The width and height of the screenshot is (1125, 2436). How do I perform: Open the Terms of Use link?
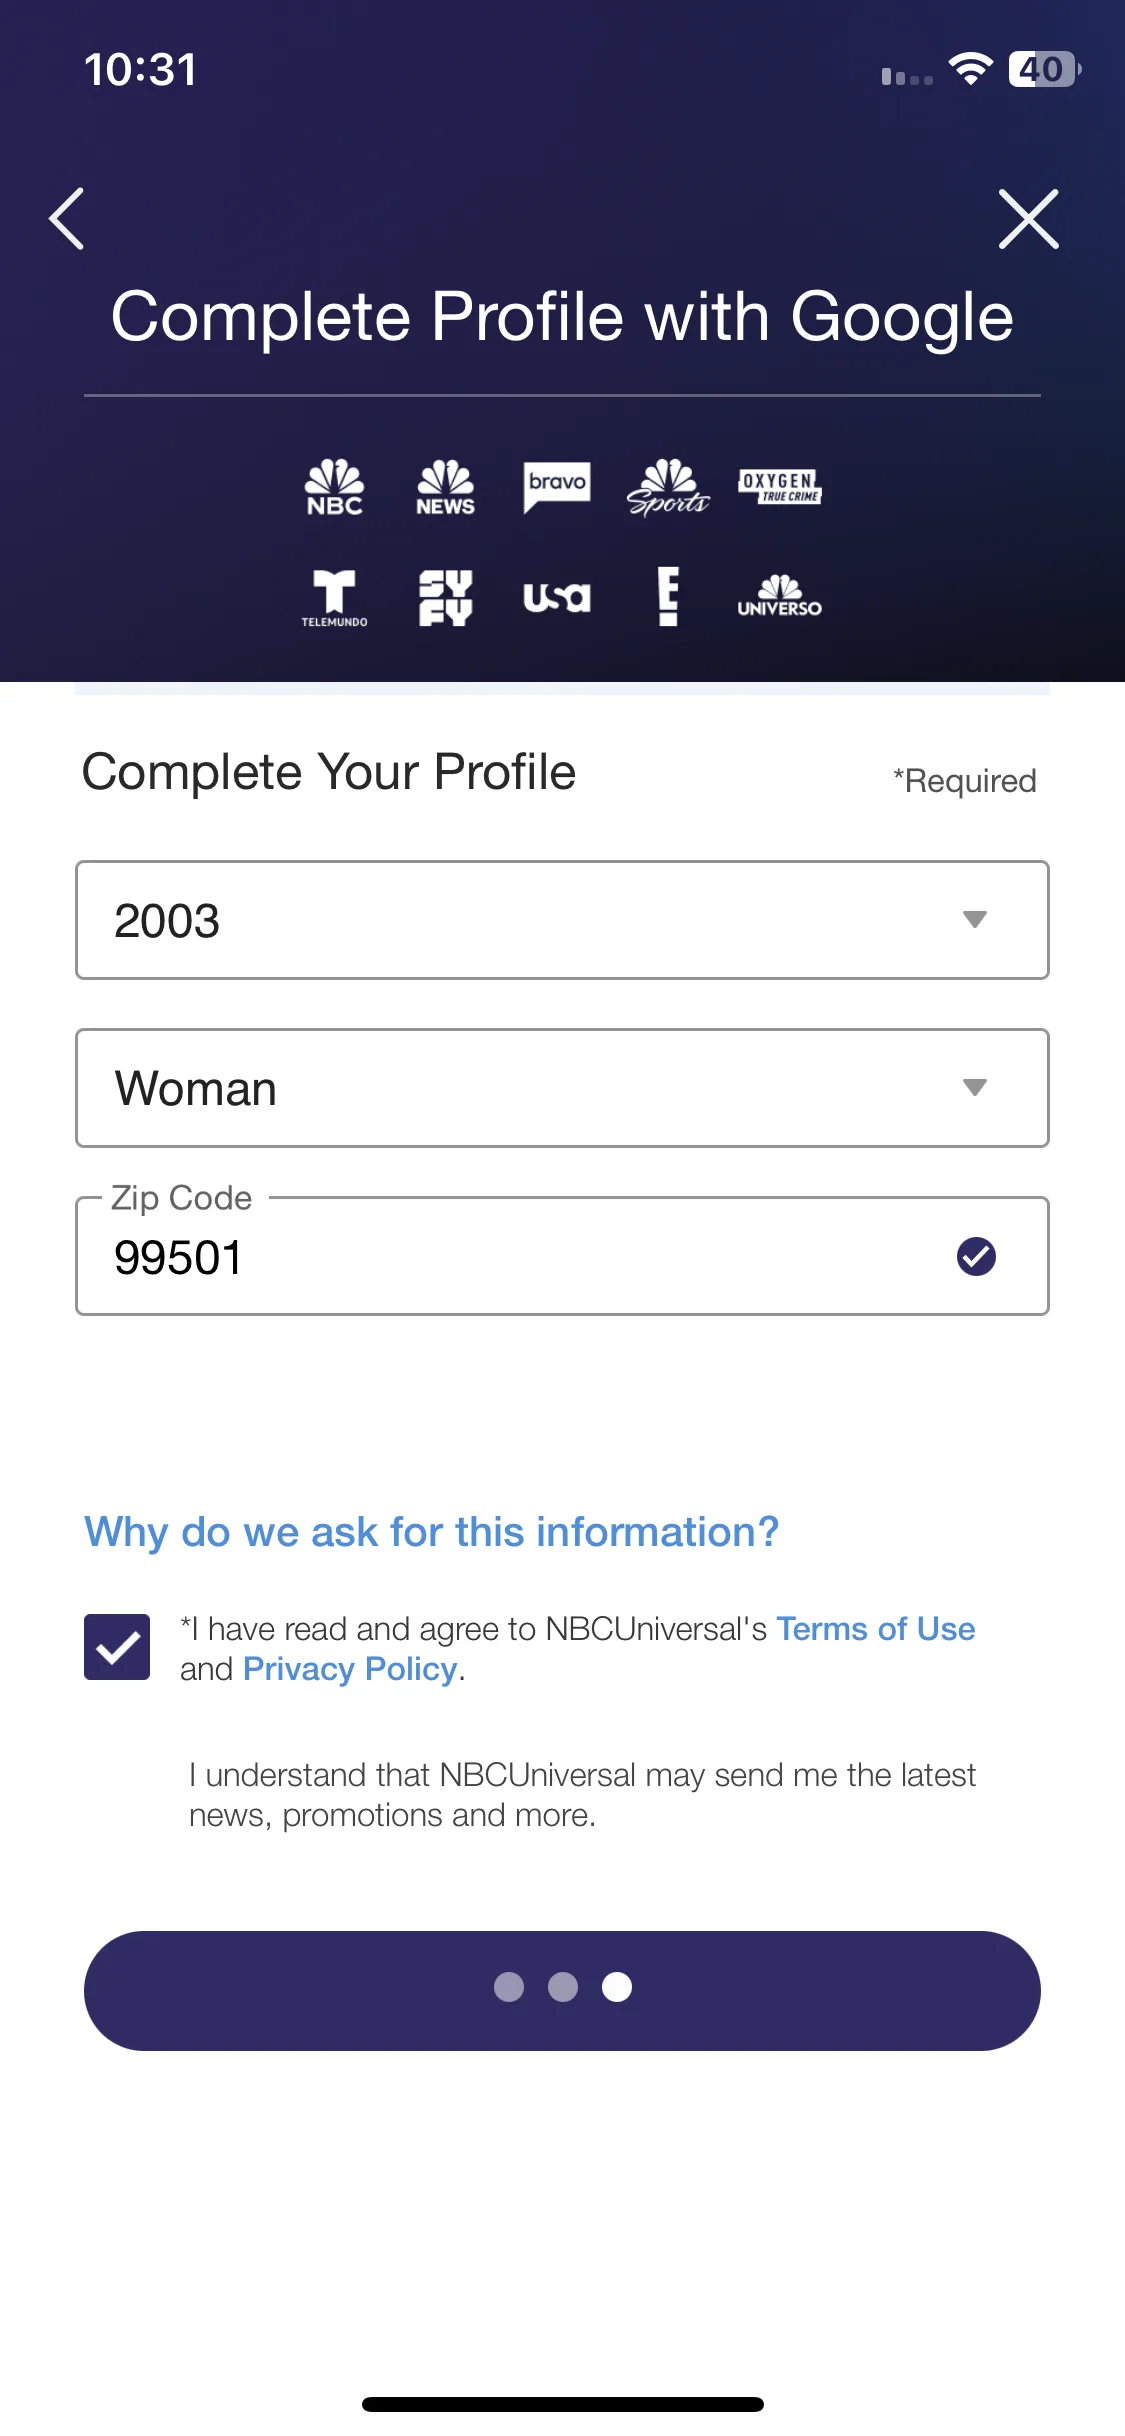(x=876, y=1629)
